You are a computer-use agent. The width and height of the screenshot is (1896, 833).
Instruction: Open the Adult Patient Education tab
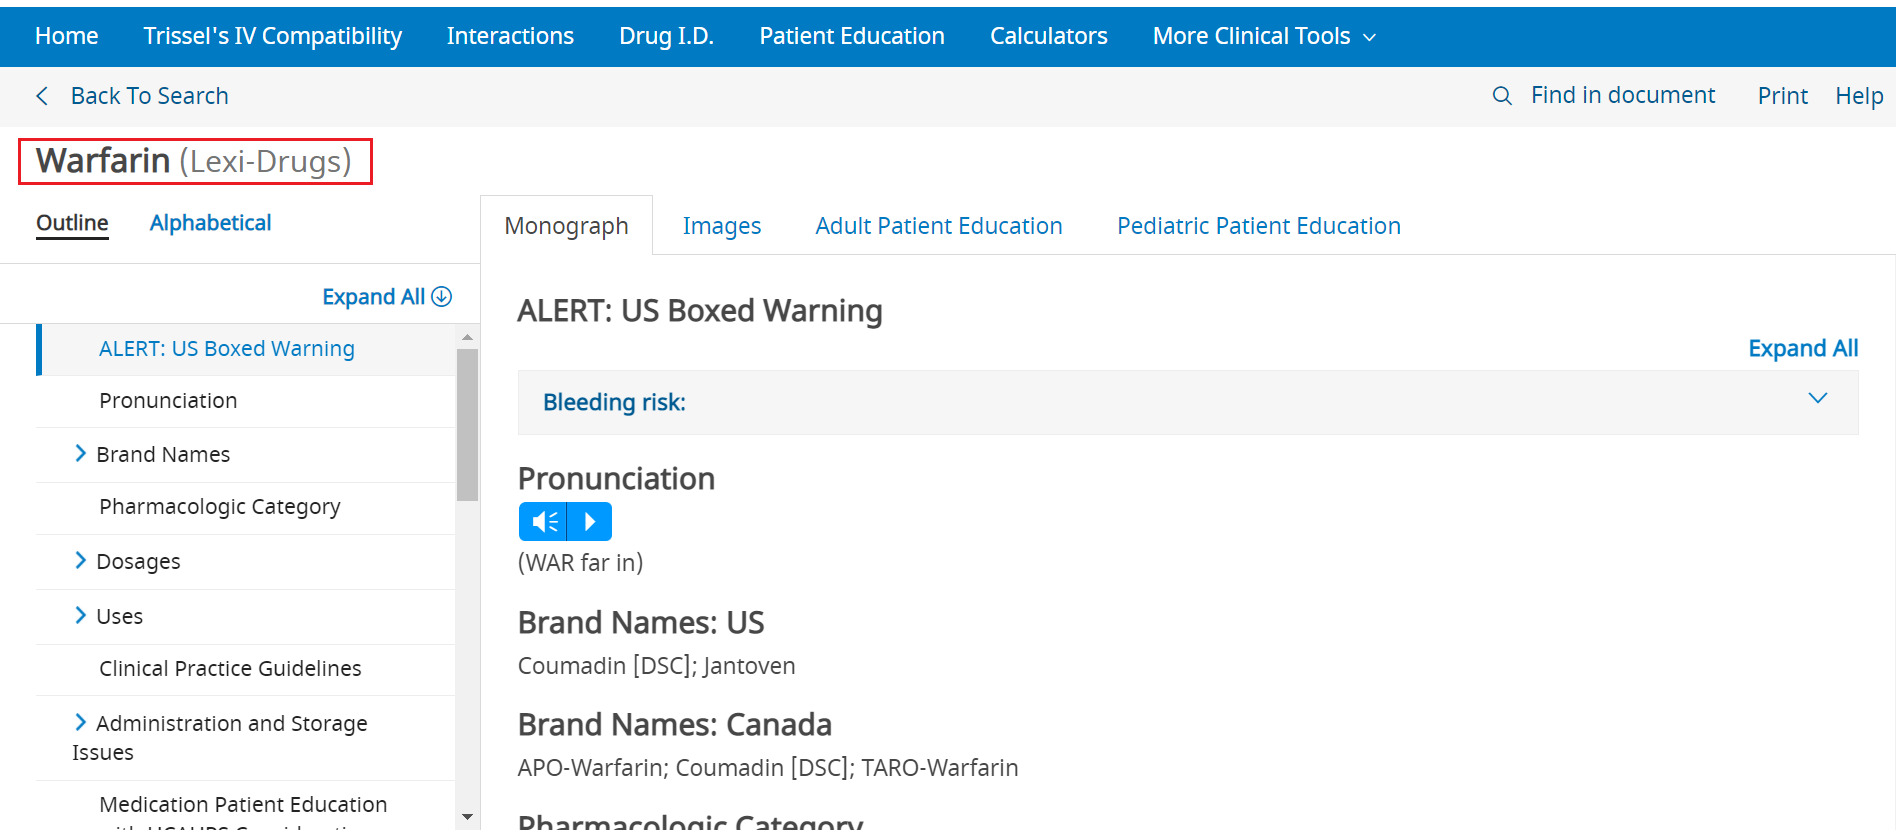coord(938,226)
